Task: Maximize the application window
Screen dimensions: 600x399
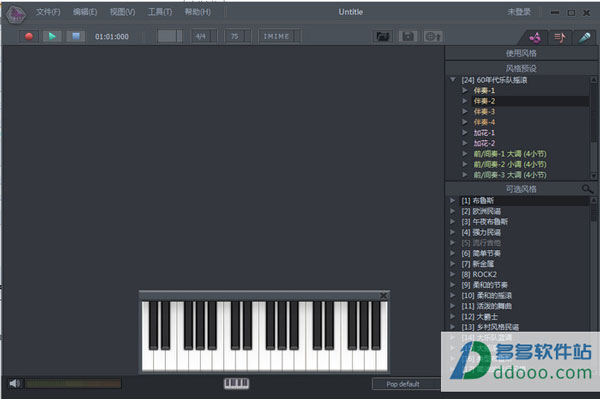Action: (x=571, y=13)
